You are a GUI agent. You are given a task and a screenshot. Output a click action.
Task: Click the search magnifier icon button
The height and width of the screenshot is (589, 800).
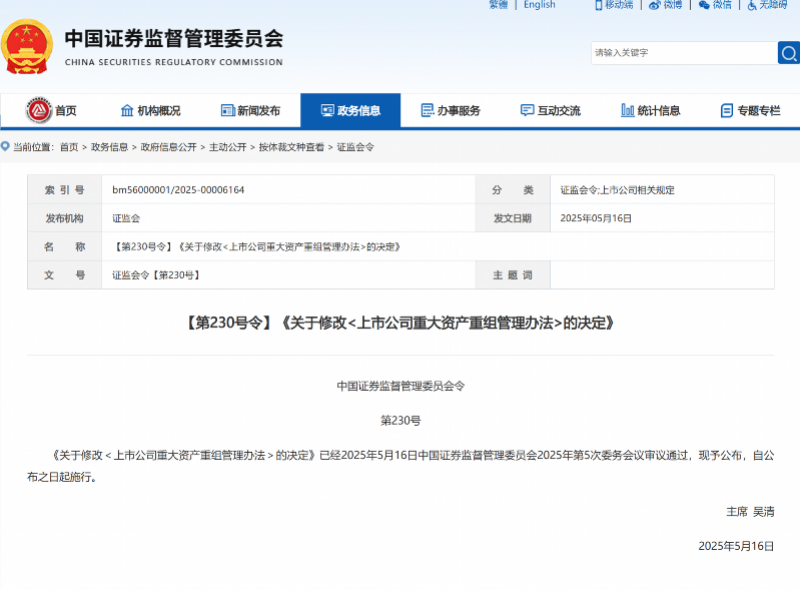point(788,52)
